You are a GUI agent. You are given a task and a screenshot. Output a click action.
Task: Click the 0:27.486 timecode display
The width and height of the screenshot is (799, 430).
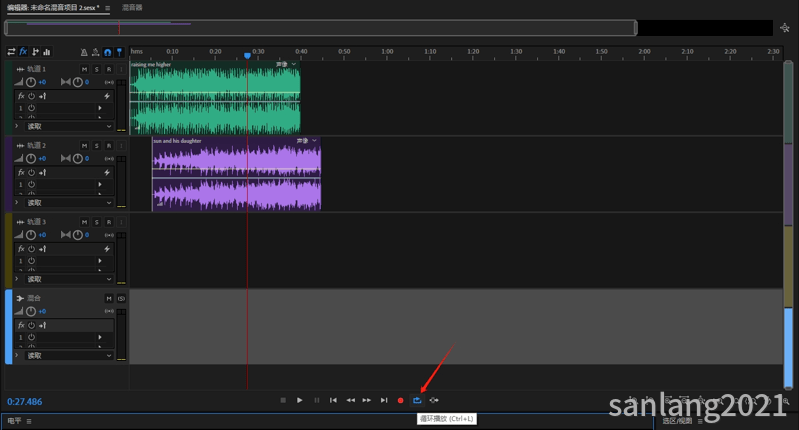24,401
